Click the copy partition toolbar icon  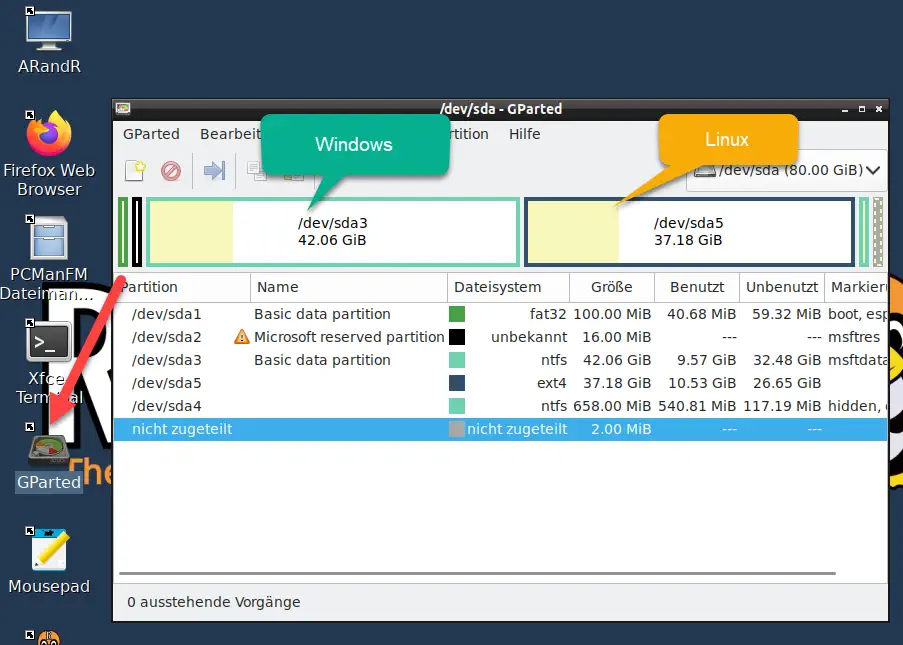tap(256, 171)
